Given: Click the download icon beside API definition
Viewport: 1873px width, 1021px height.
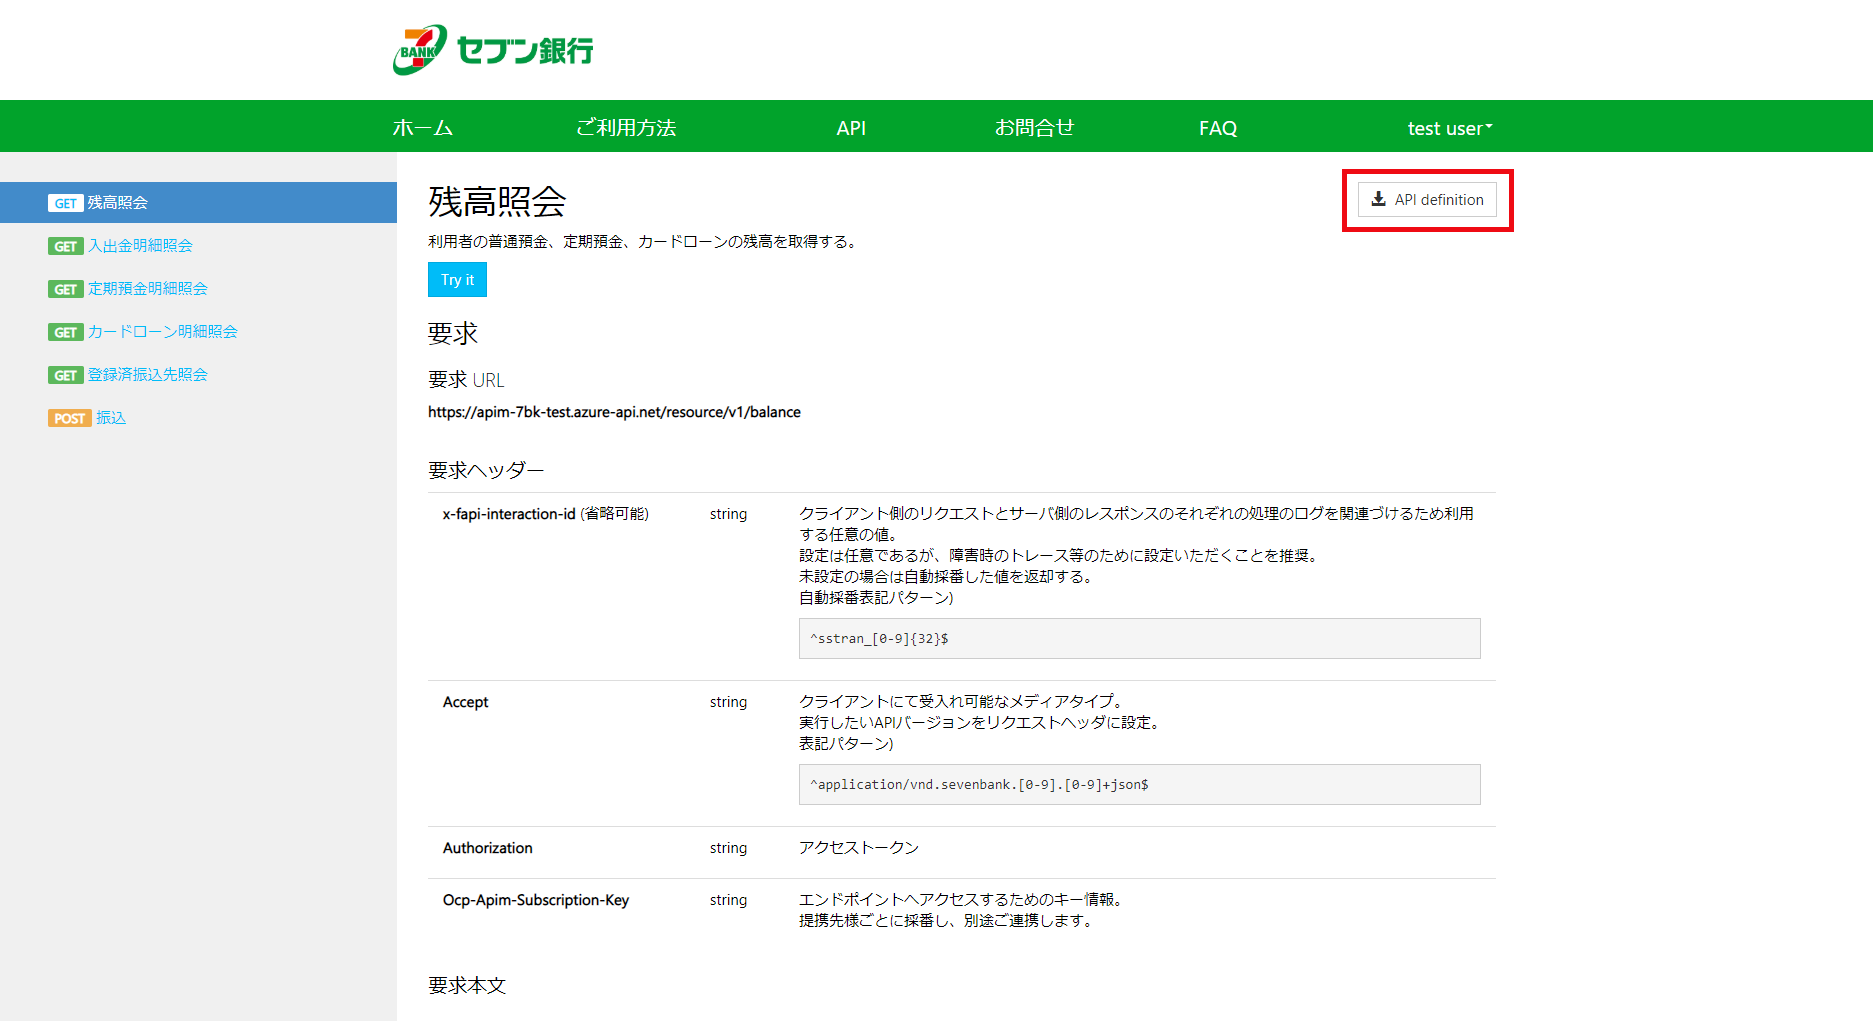Looking at the screenshot, I should point(1378,199).
